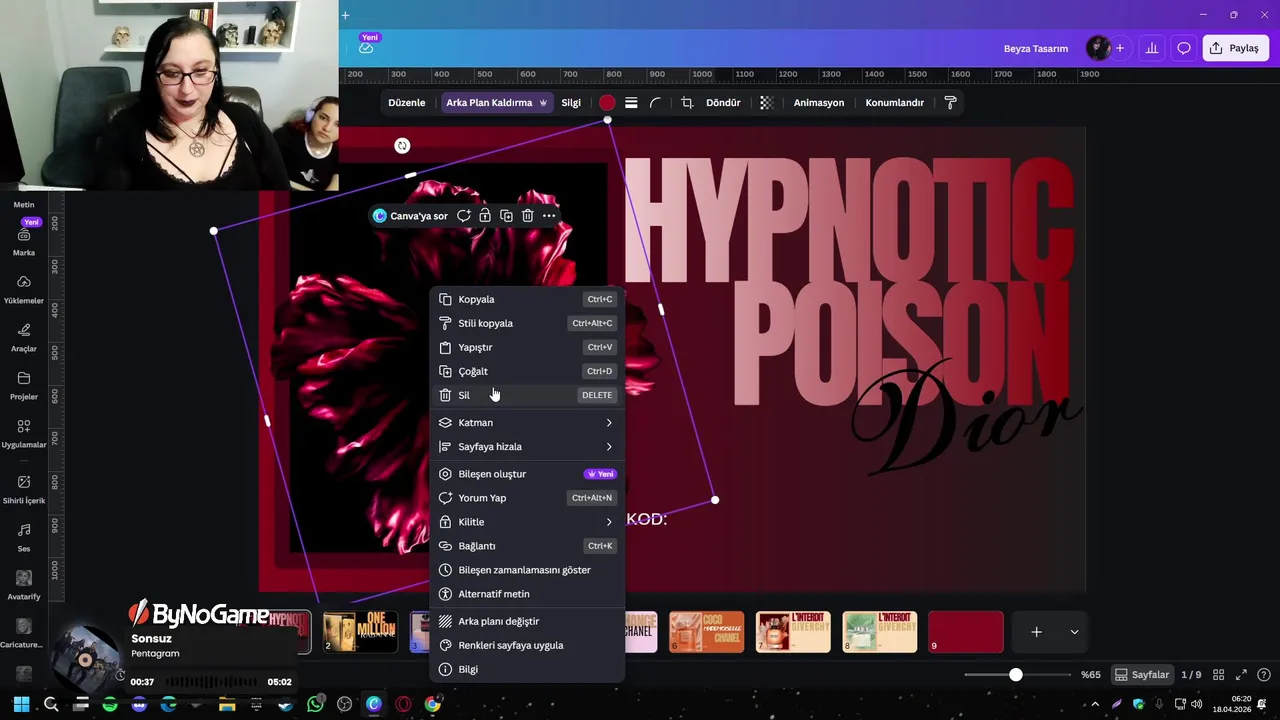Screen dimensions: 1280x720
Task: Select the blank red page 9 thumbnail
Action: [x=966, y=632]
